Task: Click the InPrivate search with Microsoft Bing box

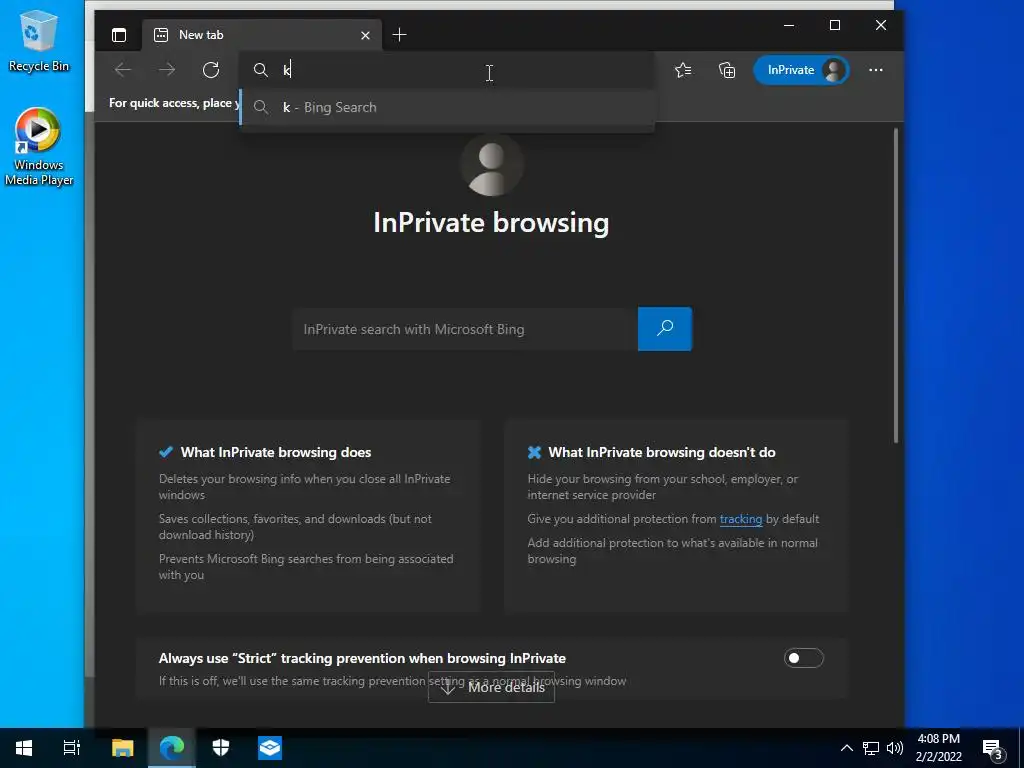Action: coord(465,329)
